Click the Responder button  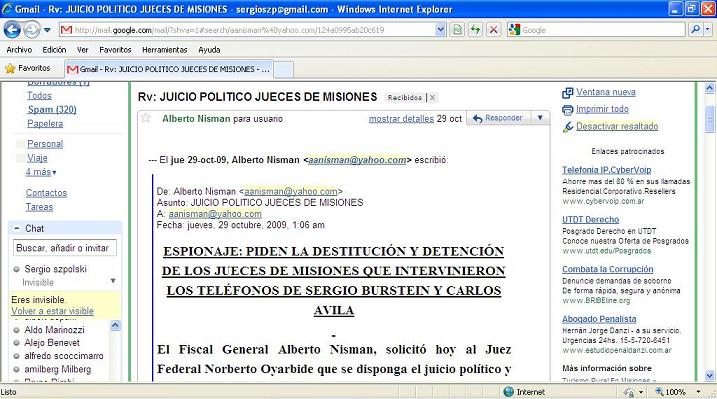pos(498,118)
